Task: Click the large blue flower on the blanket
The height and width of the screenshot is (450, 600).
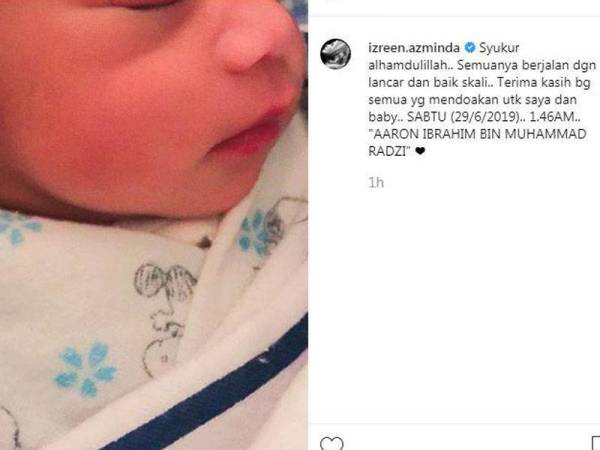Action: [x=86, y=369]
